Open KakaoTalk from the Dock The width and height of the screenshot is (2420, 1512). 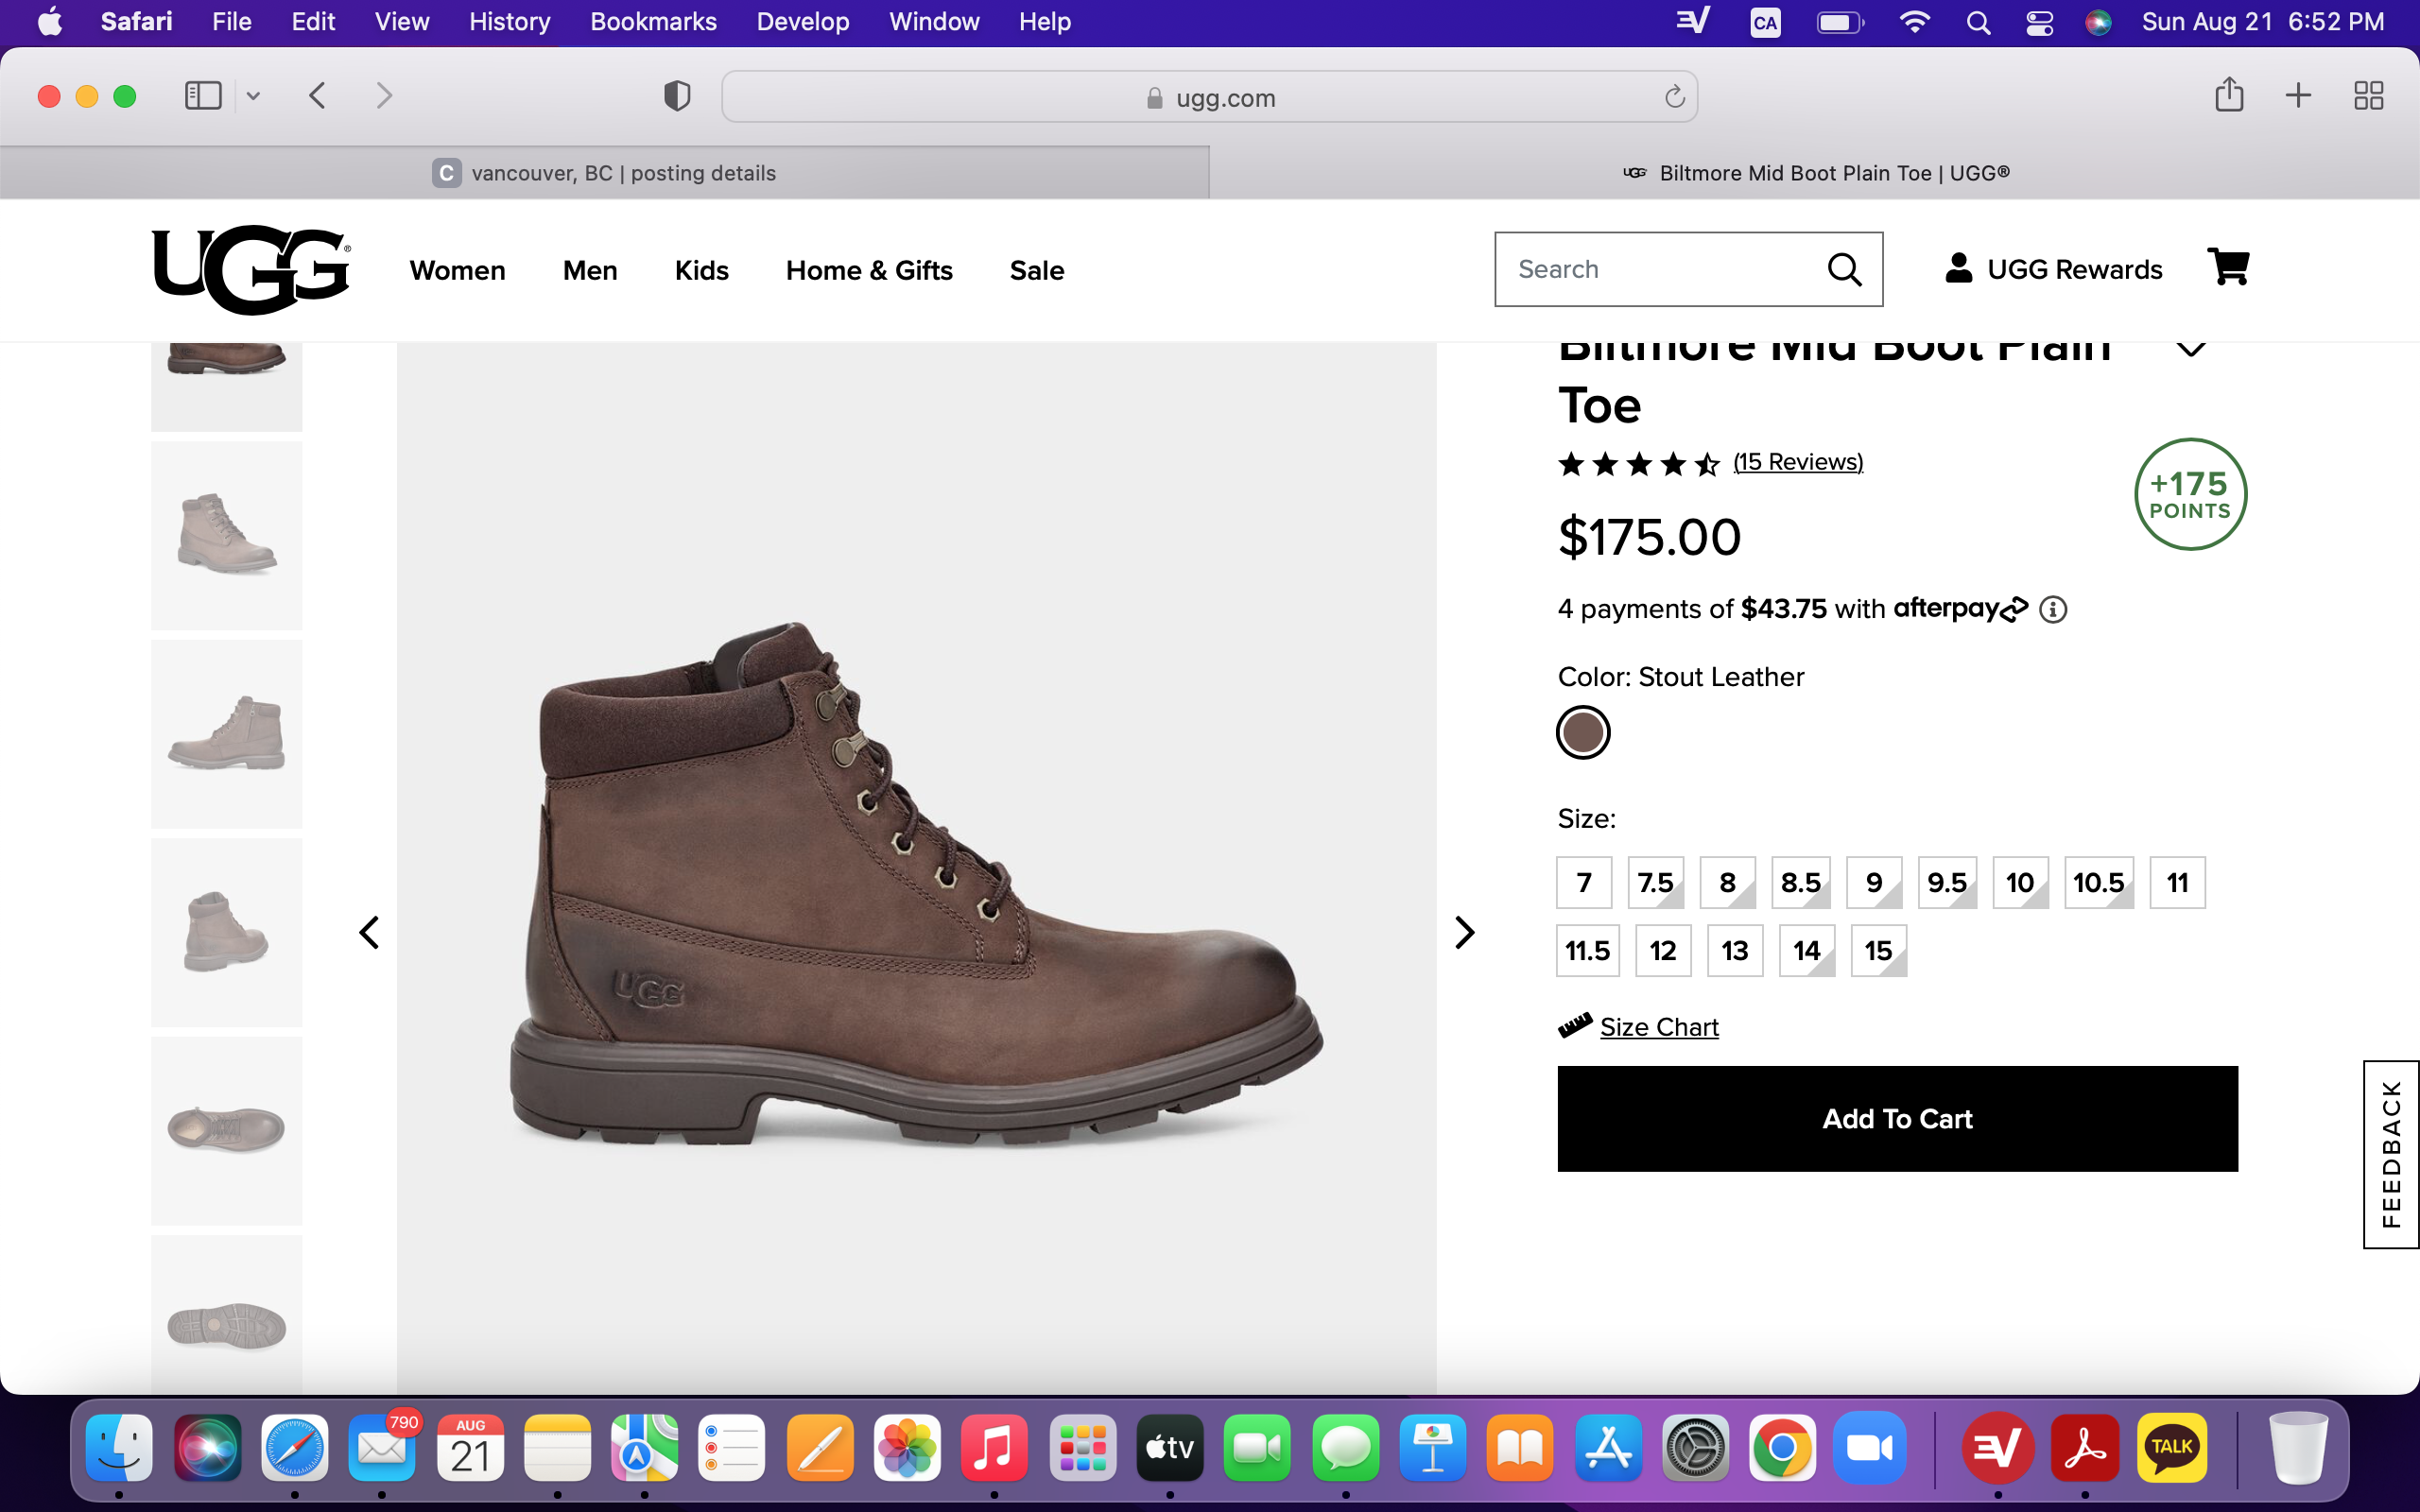(x=2171, y=1447)
